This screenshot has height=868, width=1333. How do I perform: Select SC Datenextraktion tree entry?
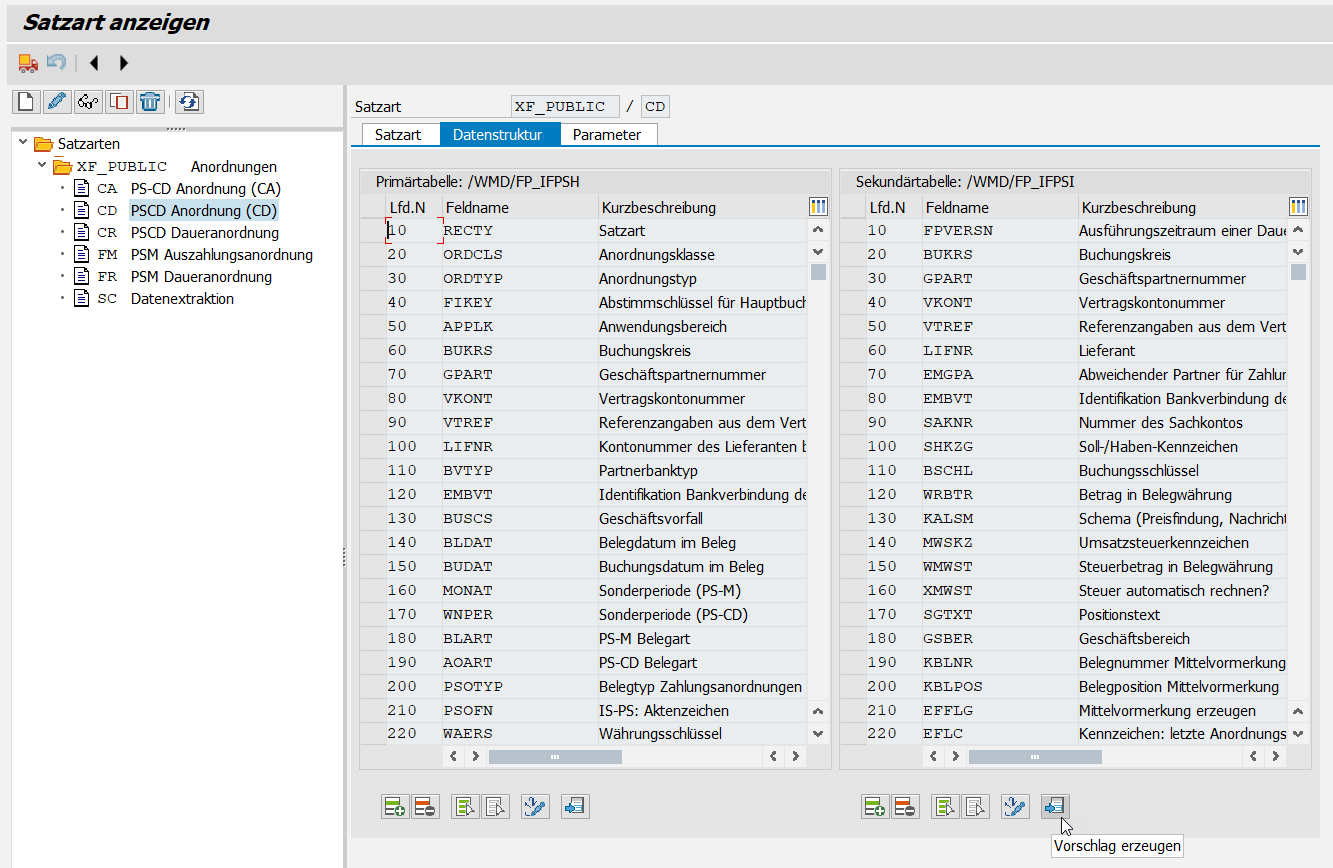(182, 299)
